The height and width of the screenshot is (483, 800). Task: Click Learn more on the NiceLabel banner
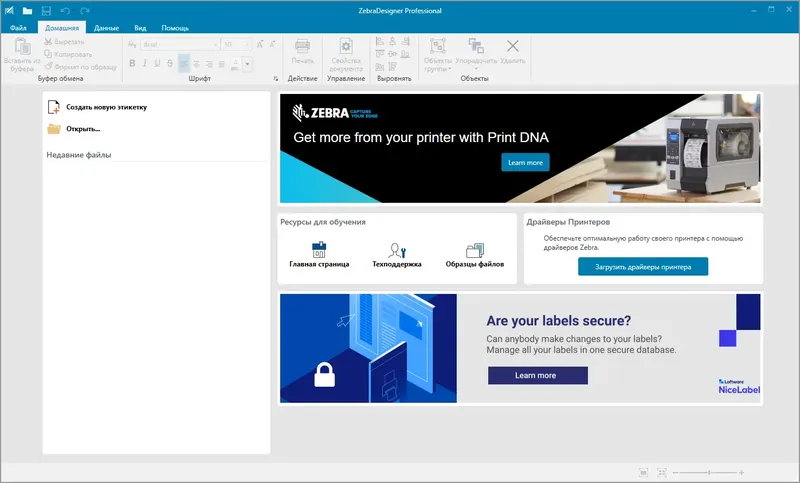[x=538, y=375]
